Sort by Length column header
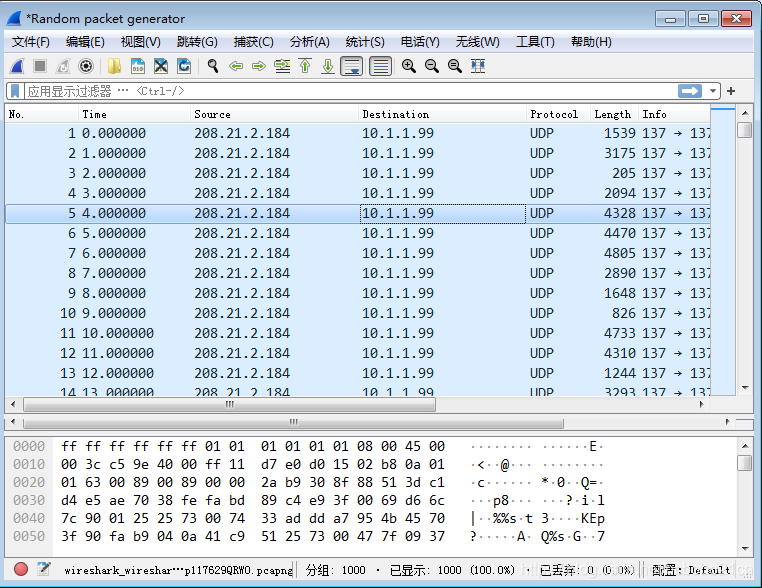 pyautogui.click(x=614, y=114)
